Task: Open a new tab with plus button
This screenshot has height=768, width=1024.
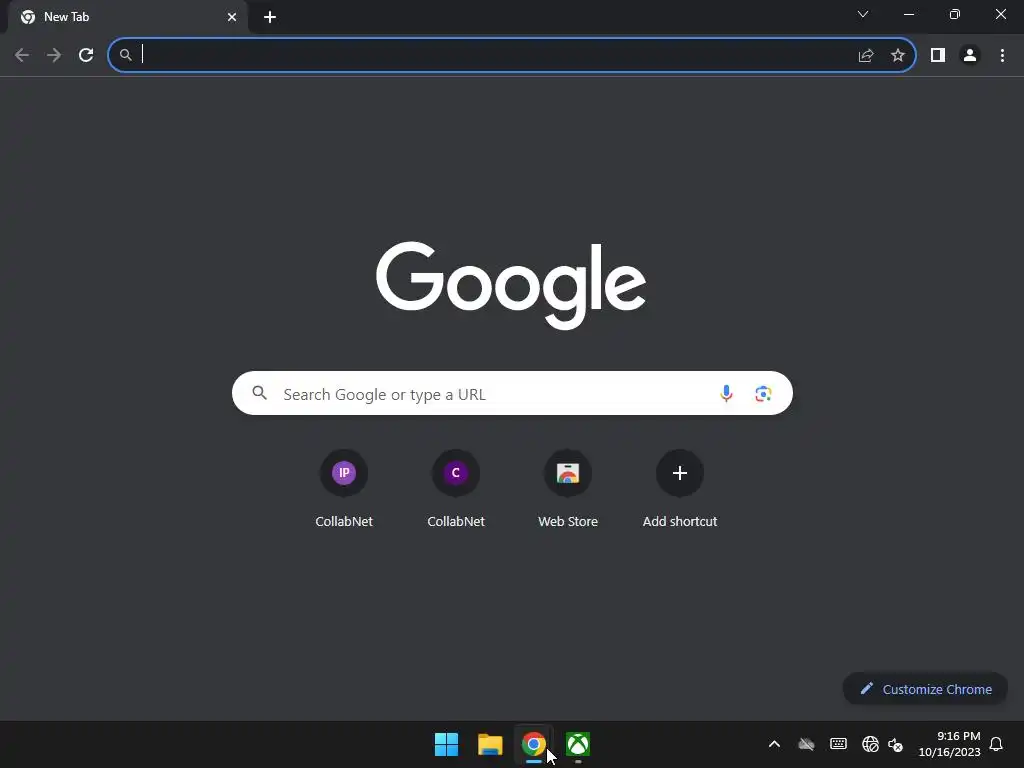Action: [x=270, y=17]
